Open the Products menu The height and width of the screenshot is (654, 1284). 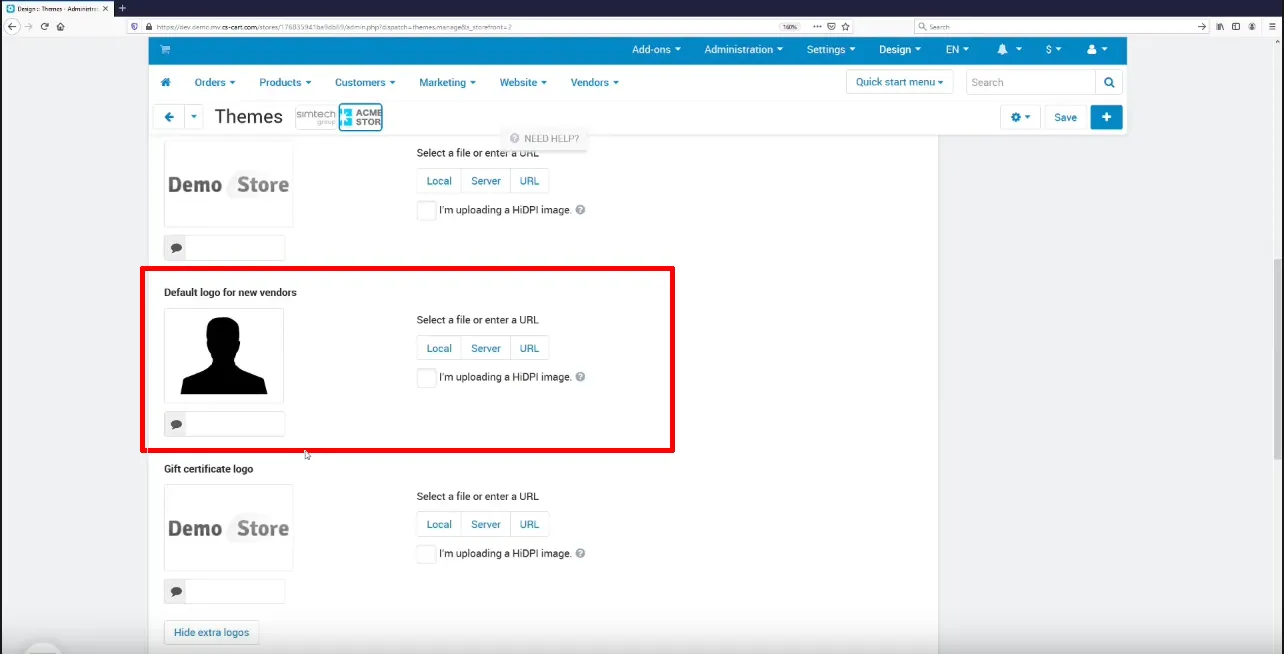(285, 83)
